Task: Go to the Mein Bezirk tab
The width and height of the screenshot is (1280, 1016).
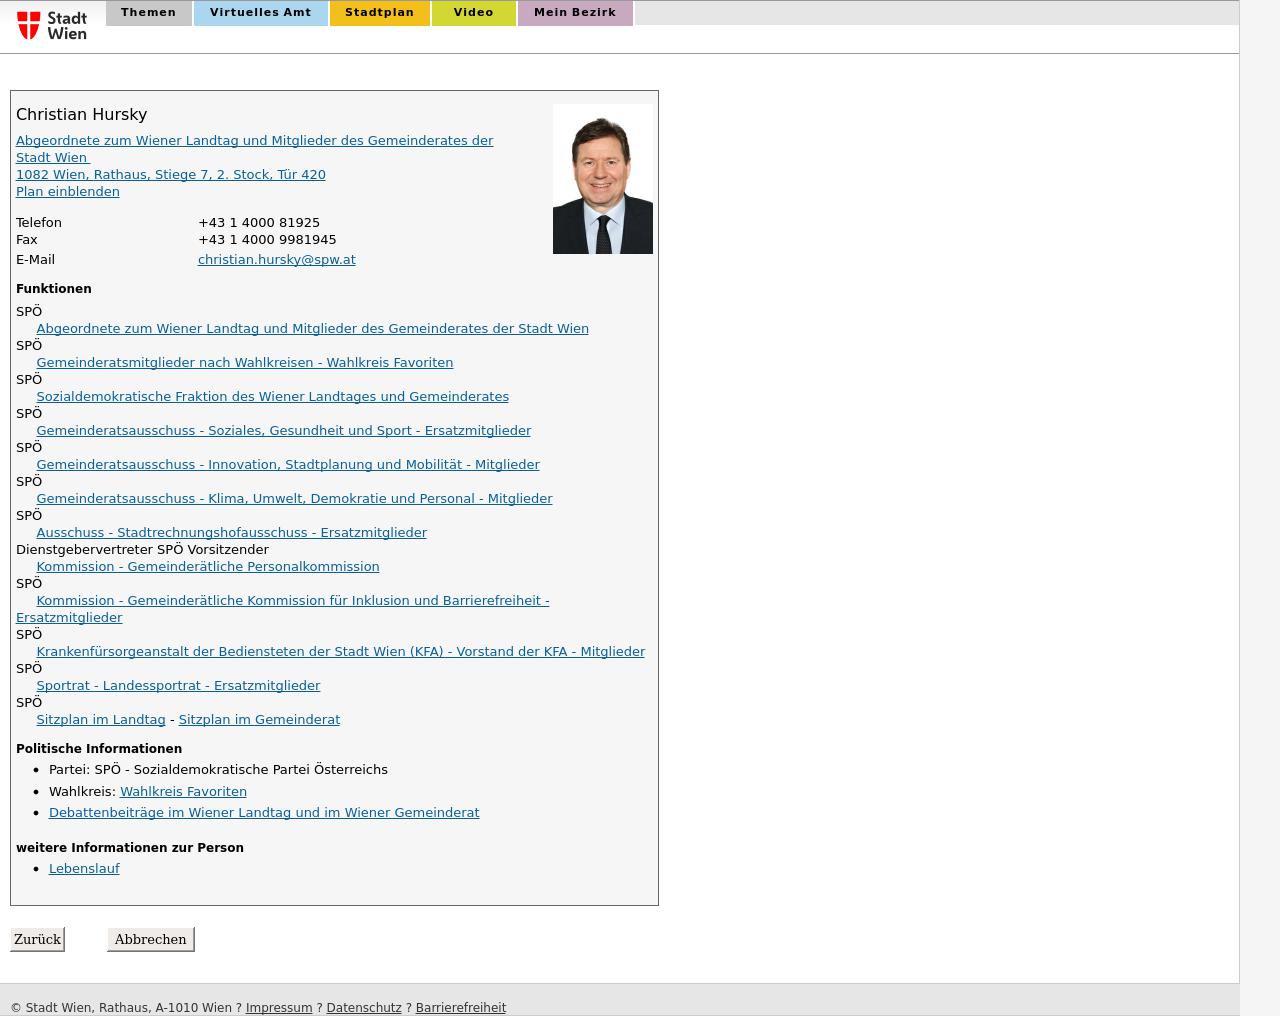Action: pyautogui.click(x=575, y=13)
